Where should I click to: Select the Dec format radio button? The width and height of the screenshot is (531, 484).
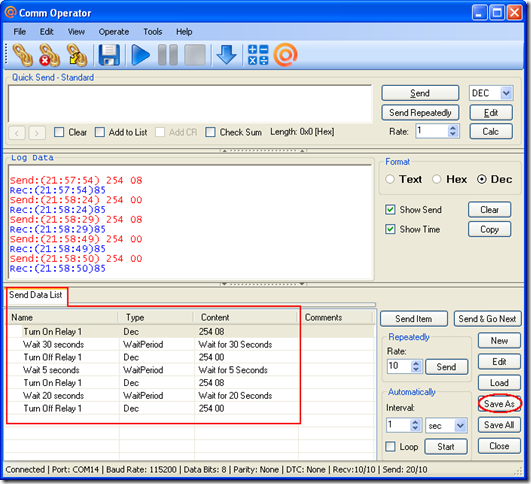click(482, 179)
